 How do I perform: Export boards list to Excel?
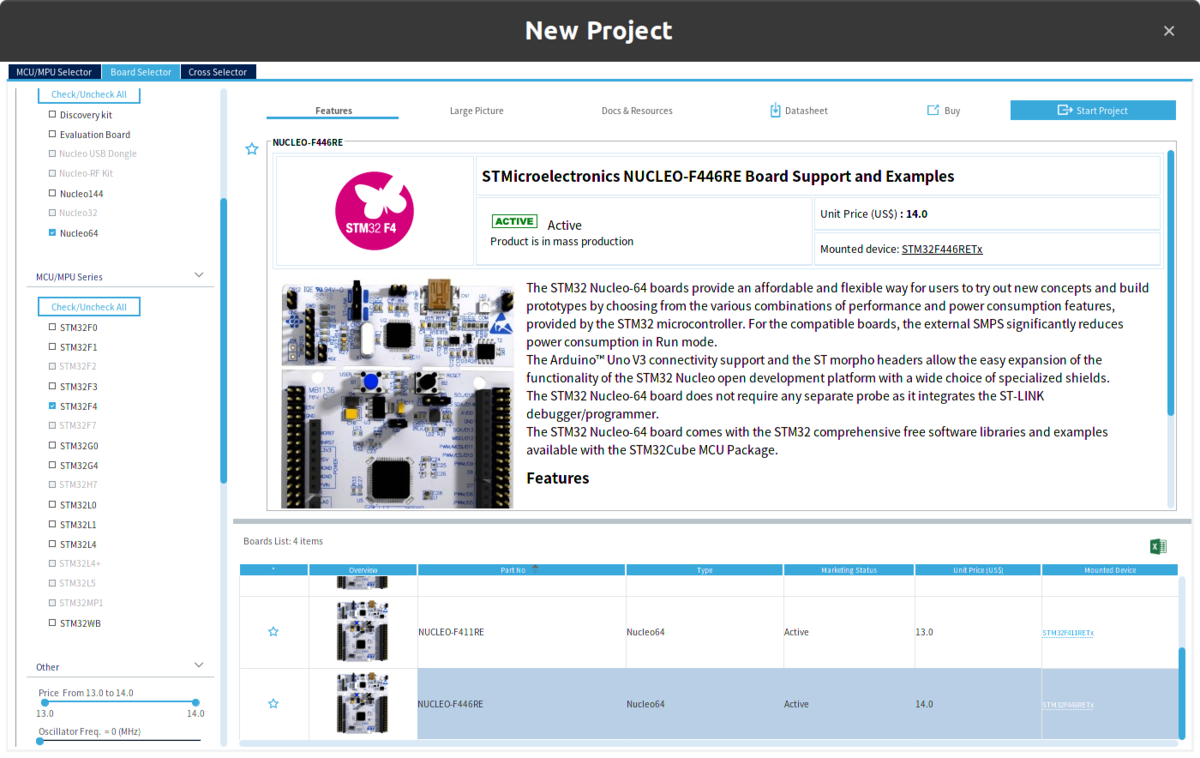point(1158,546)
